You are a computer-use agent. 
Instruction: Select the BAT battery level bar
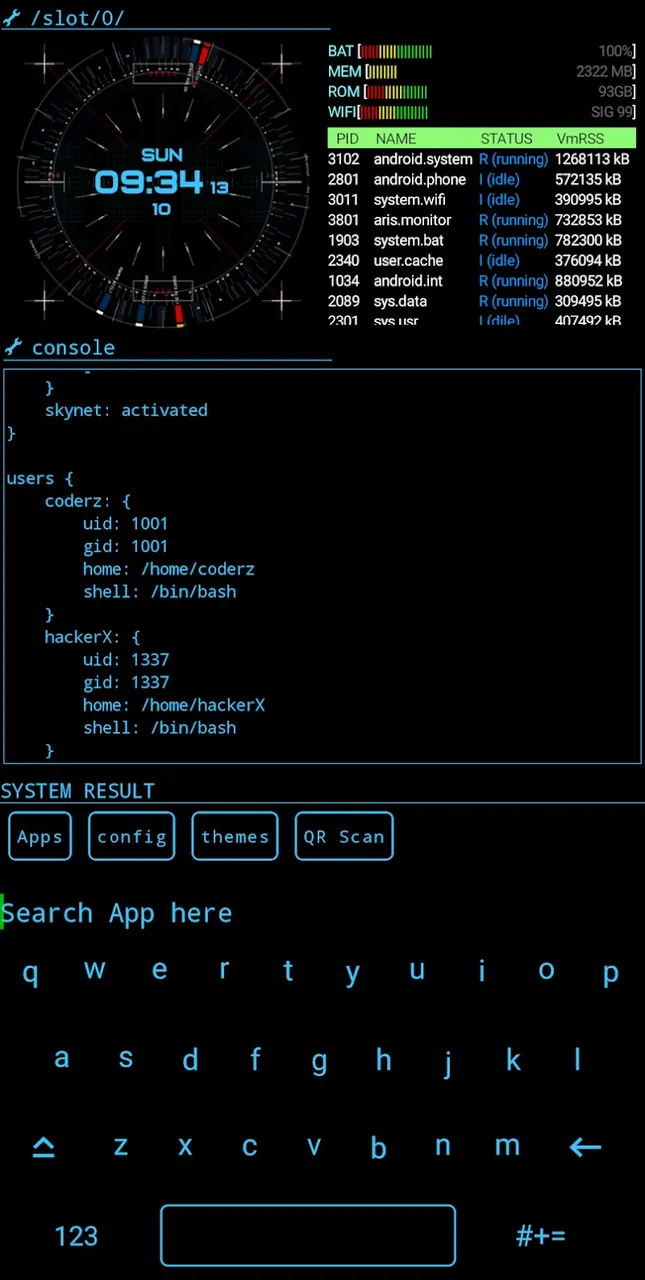[x=396, y=51]
